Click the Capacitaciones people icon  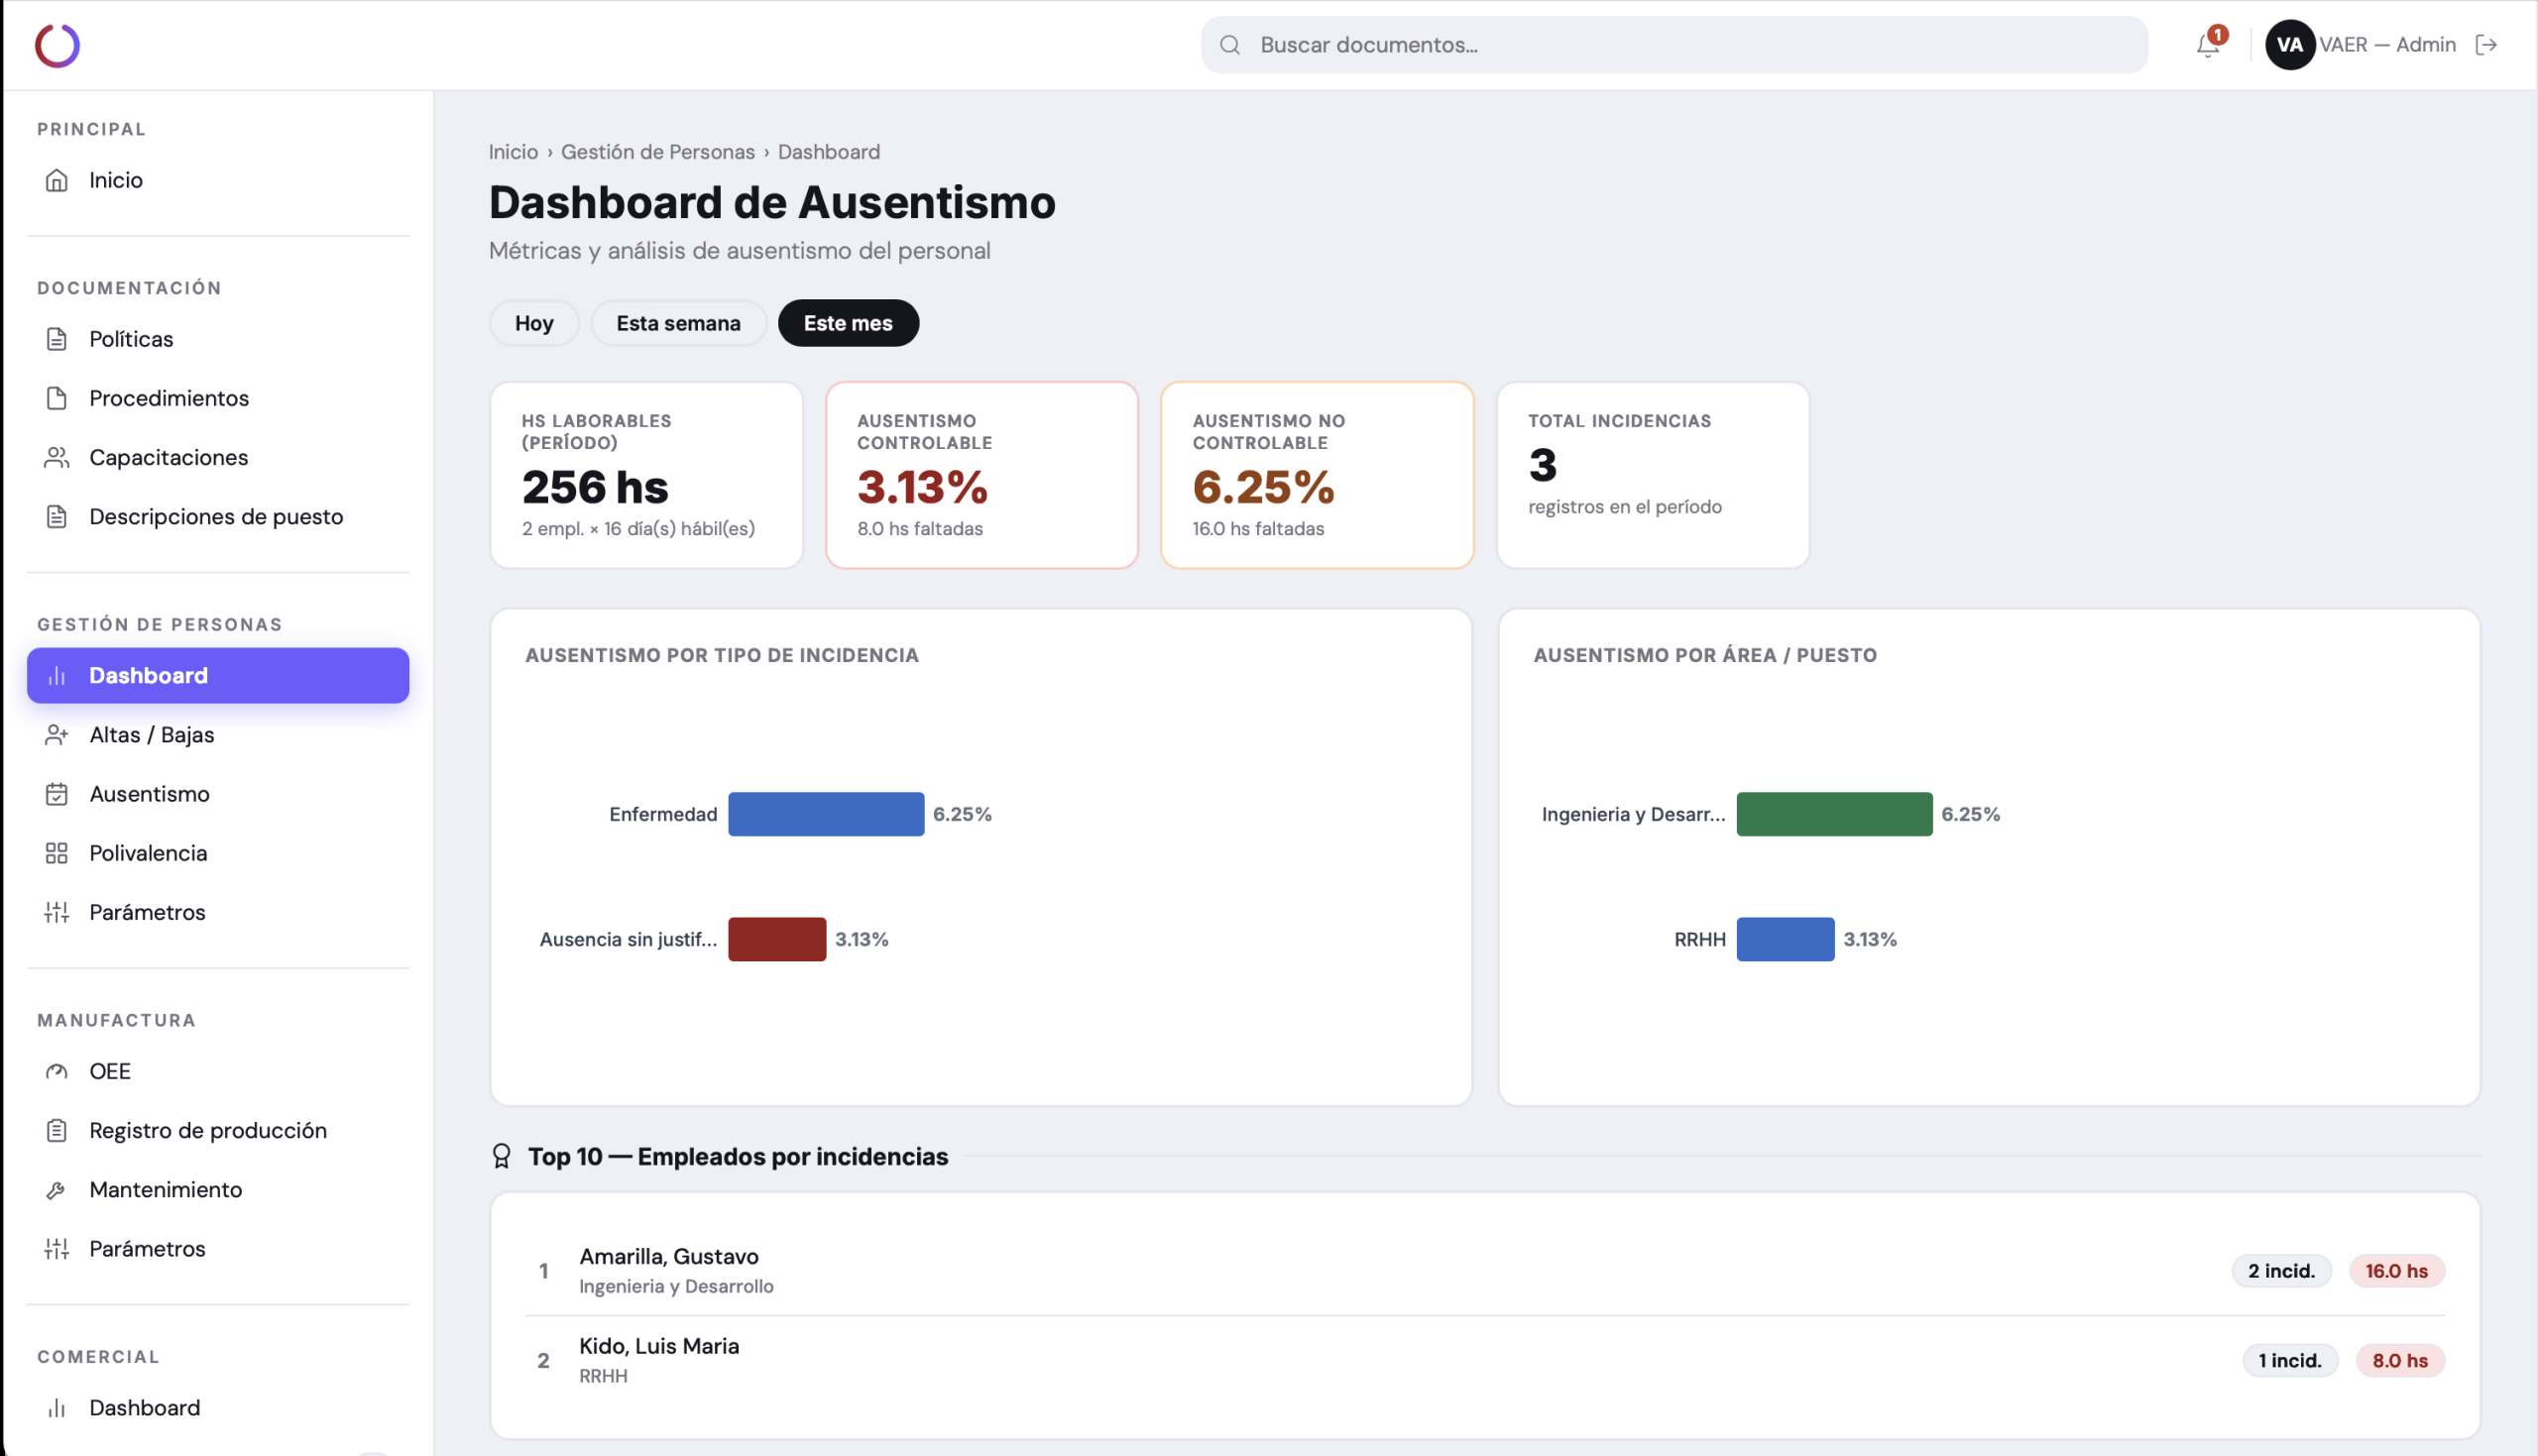coord(57,457)
